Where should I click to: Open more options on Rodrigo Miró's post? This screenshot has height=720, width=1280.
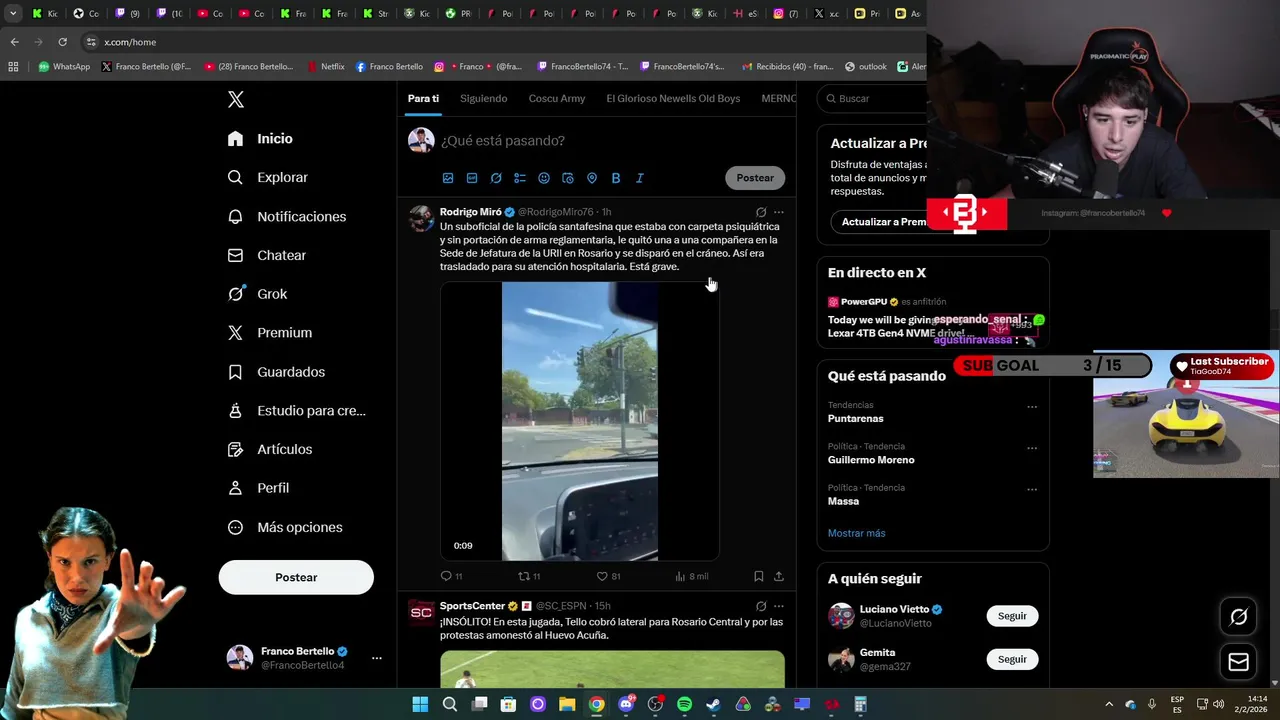[x=779, y=212]
